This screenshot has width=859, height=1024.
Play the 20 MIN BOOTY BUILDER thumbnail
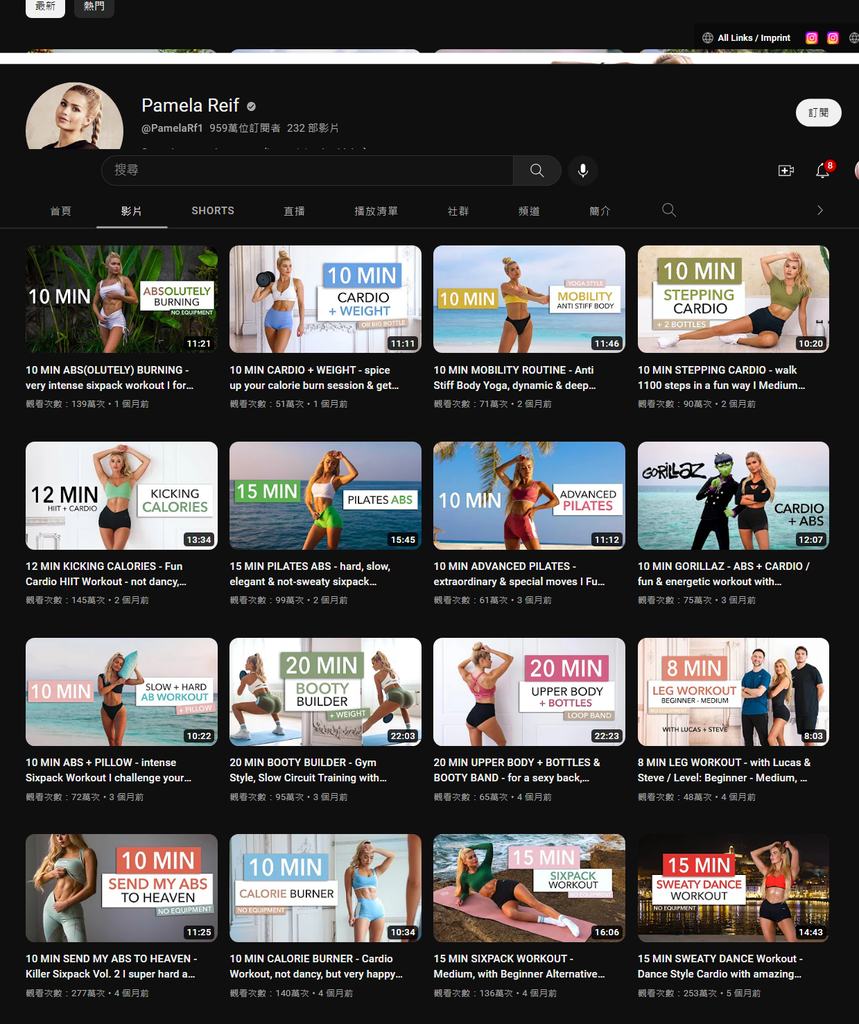(325, 692)
